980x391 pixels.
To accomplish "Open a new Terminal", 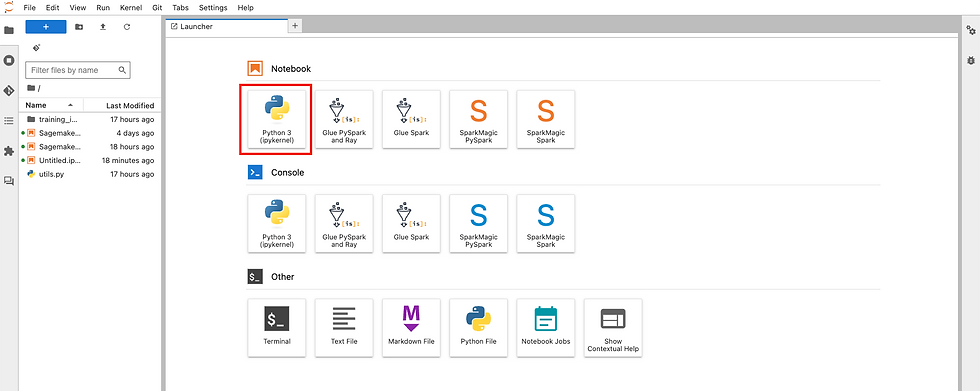I will [x=277, y=328].
